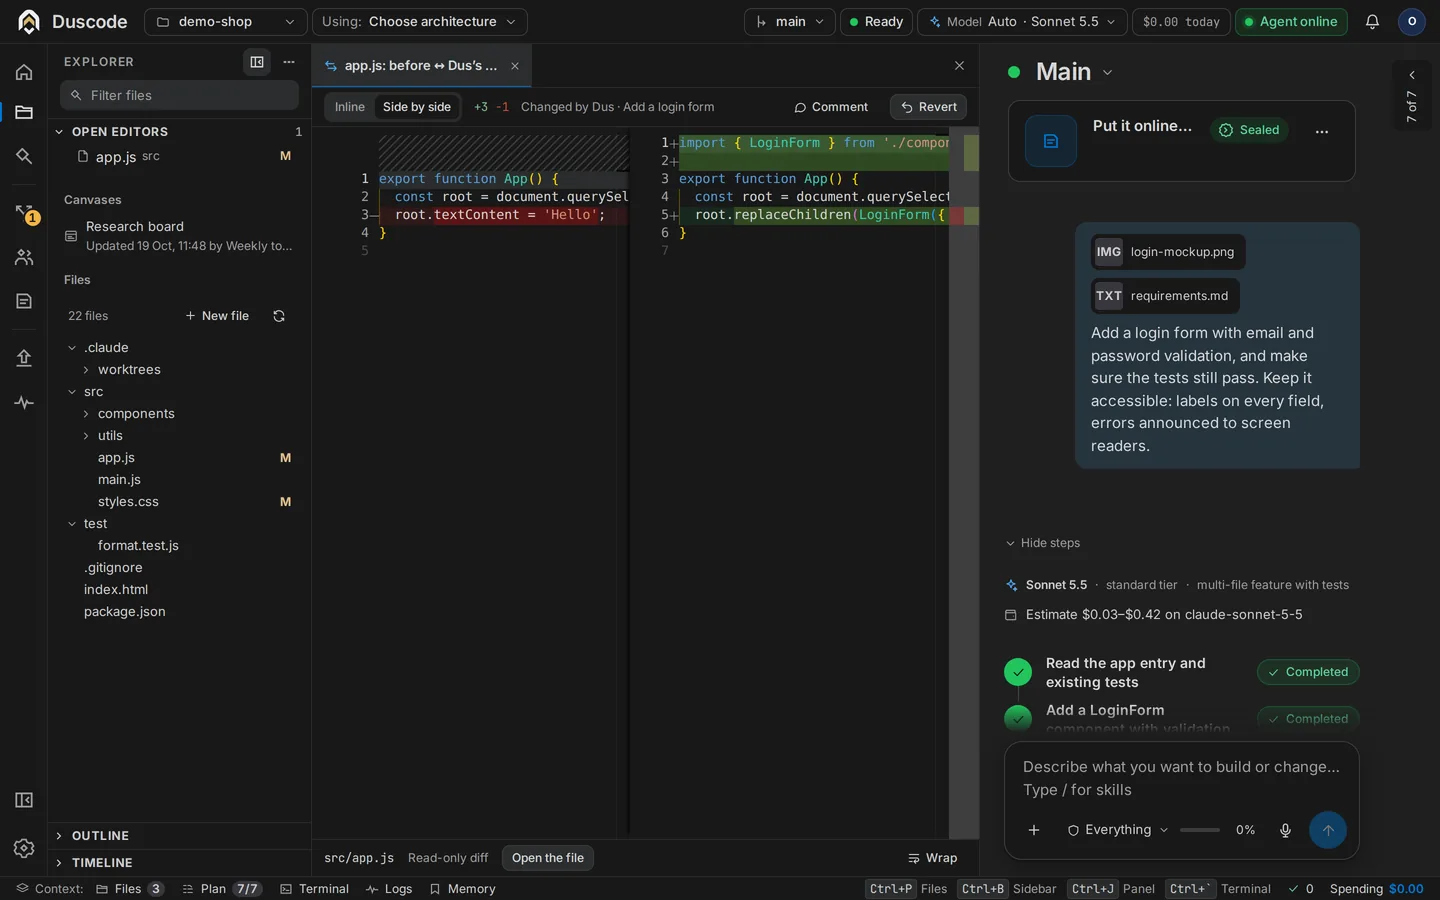This screenshot has height=900, width=1440.
Task: Select Side by side diff view
Action: point(417,107)
